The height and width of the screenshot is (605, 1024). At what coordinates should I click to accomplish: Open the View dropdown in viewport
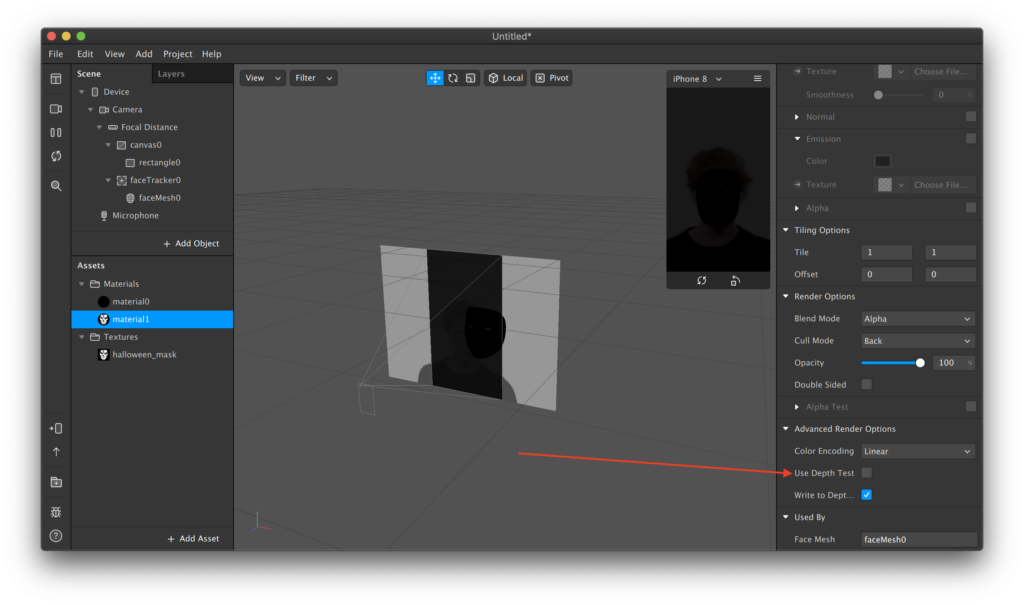click(x=263, y=78)
